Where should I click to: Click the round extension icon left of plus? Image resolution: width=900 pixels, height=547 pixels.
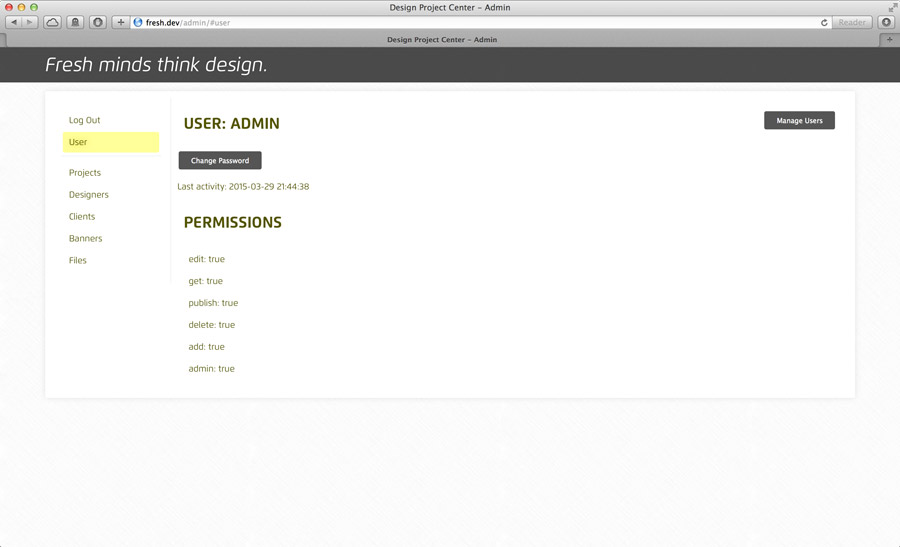[x=98, y=22]
